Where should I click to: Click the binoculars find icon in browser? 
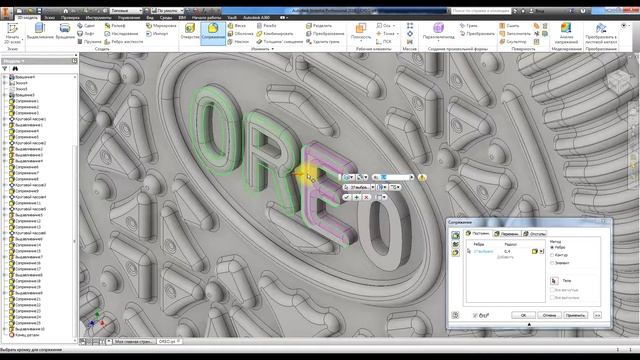coord(15,69)
